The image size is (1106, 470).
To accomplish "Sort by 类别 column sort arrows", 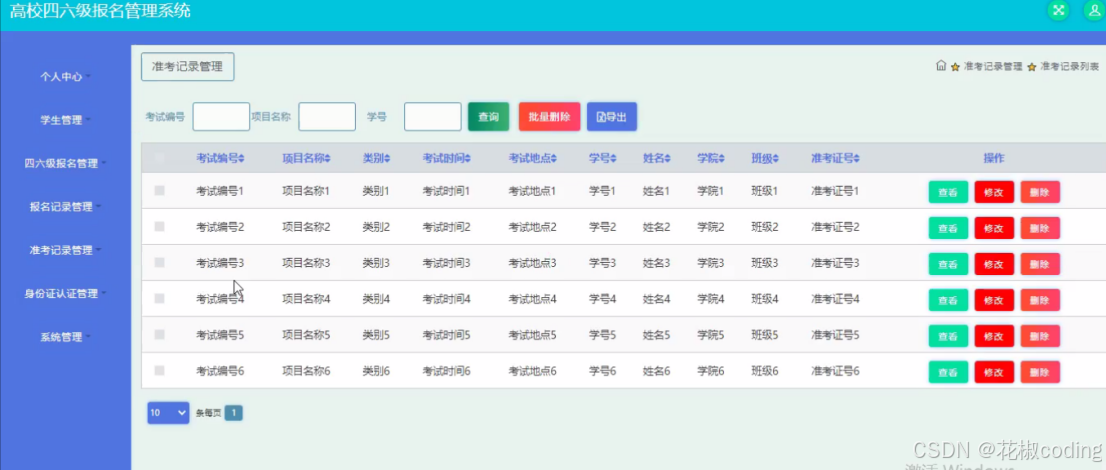I will point(387,159).
